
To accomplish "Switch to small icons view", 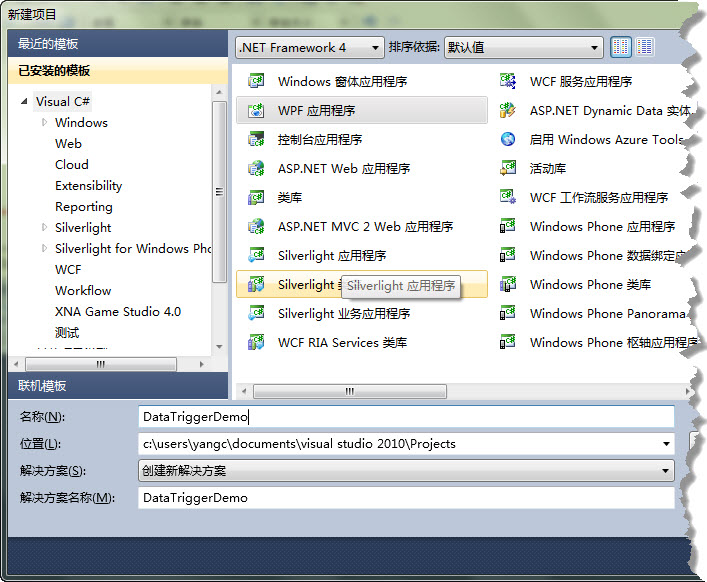I will (x=620, y=47).
